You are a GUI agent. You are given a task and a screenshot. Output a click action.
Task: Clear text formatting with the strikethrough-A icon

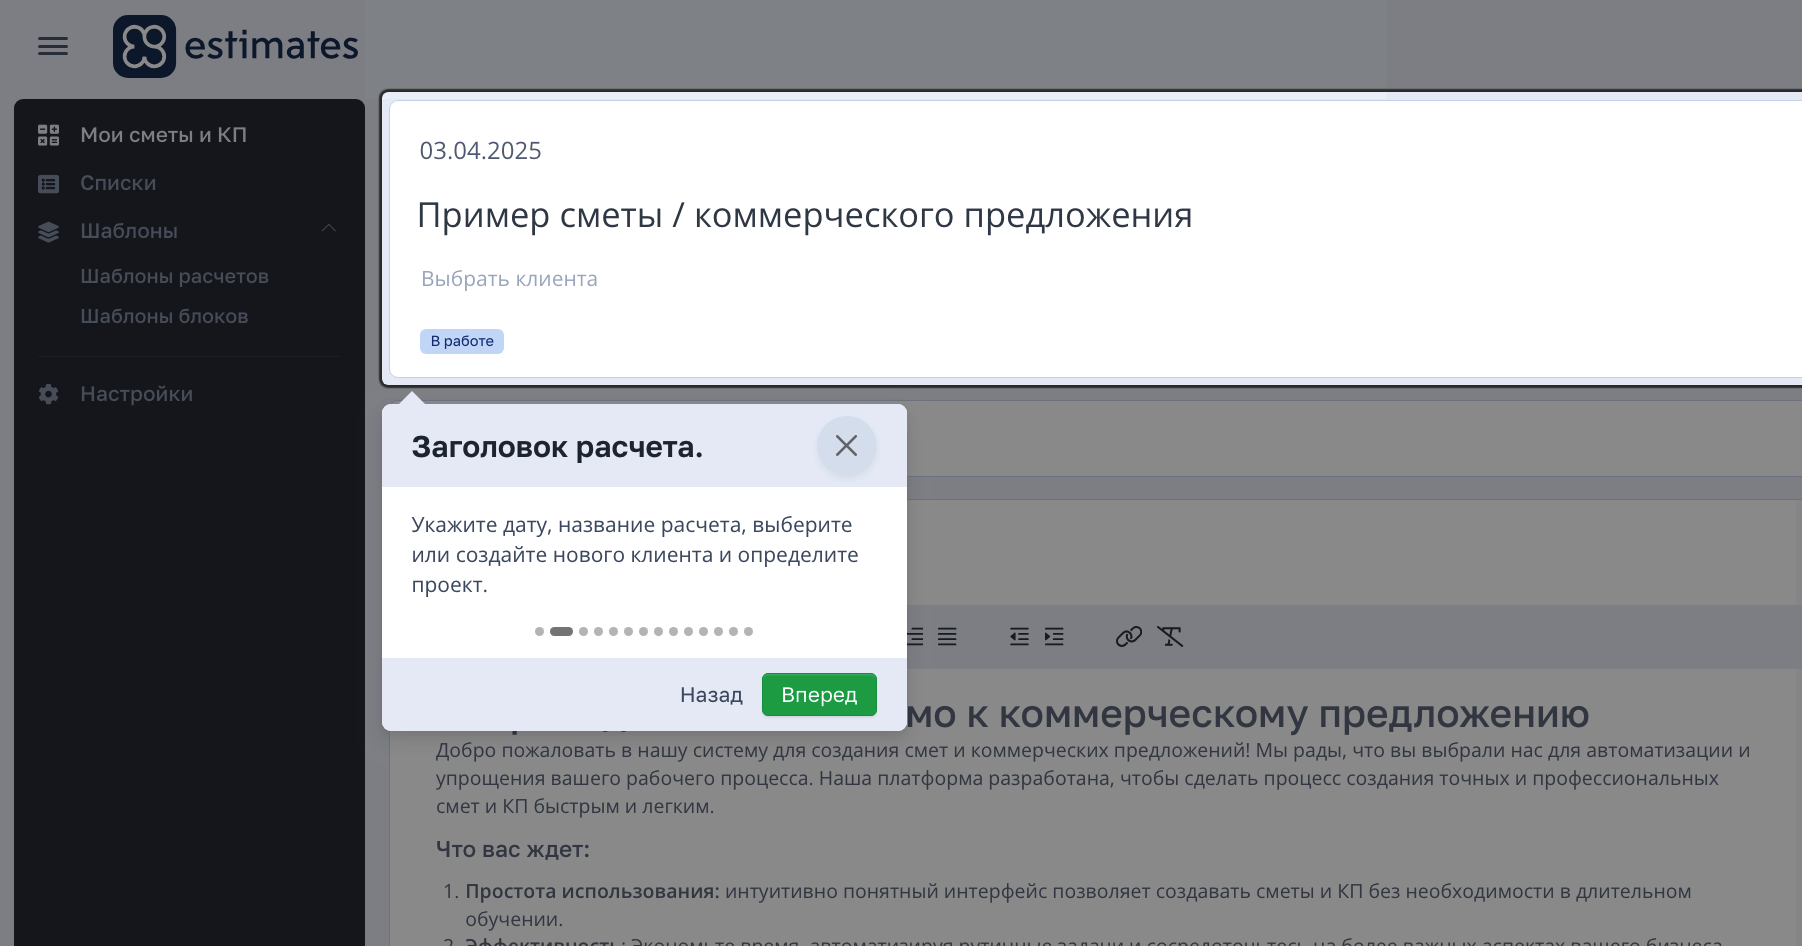click(1170, 636)
